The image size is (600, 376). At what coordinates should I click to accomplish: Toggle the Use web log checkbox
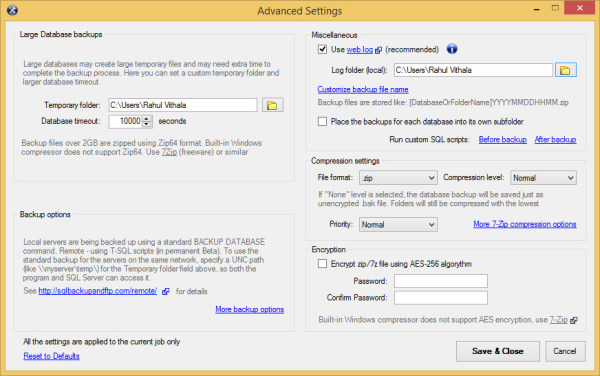[x=322, y=49]
